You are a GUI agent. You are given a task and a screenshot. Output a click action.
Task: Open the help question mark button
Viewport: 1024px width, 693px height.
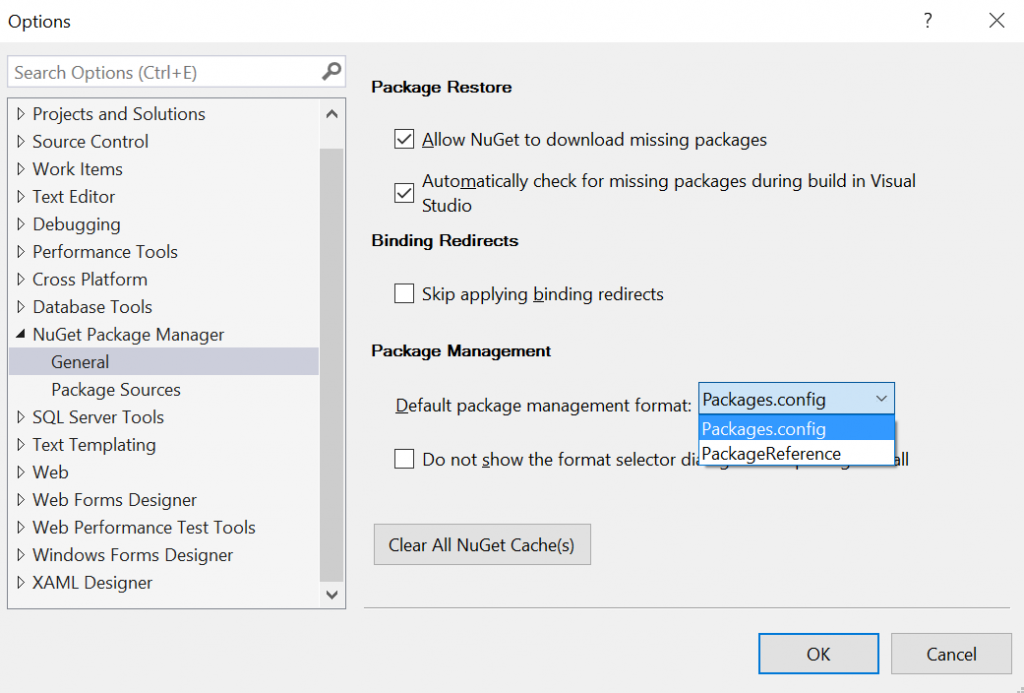[x=927, y=21]
